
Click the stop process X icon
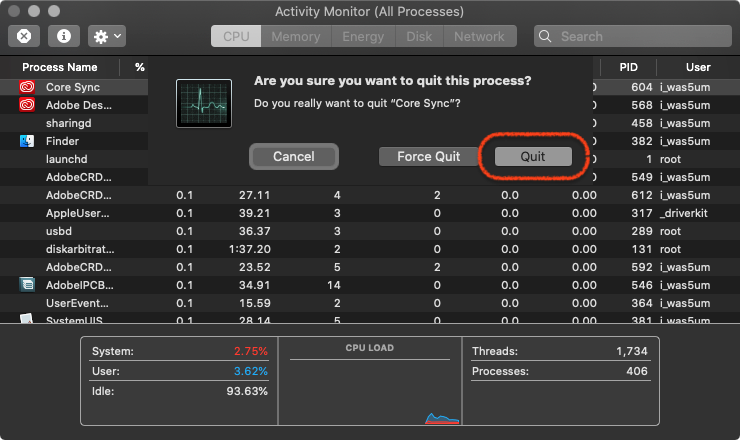[24, 36]
